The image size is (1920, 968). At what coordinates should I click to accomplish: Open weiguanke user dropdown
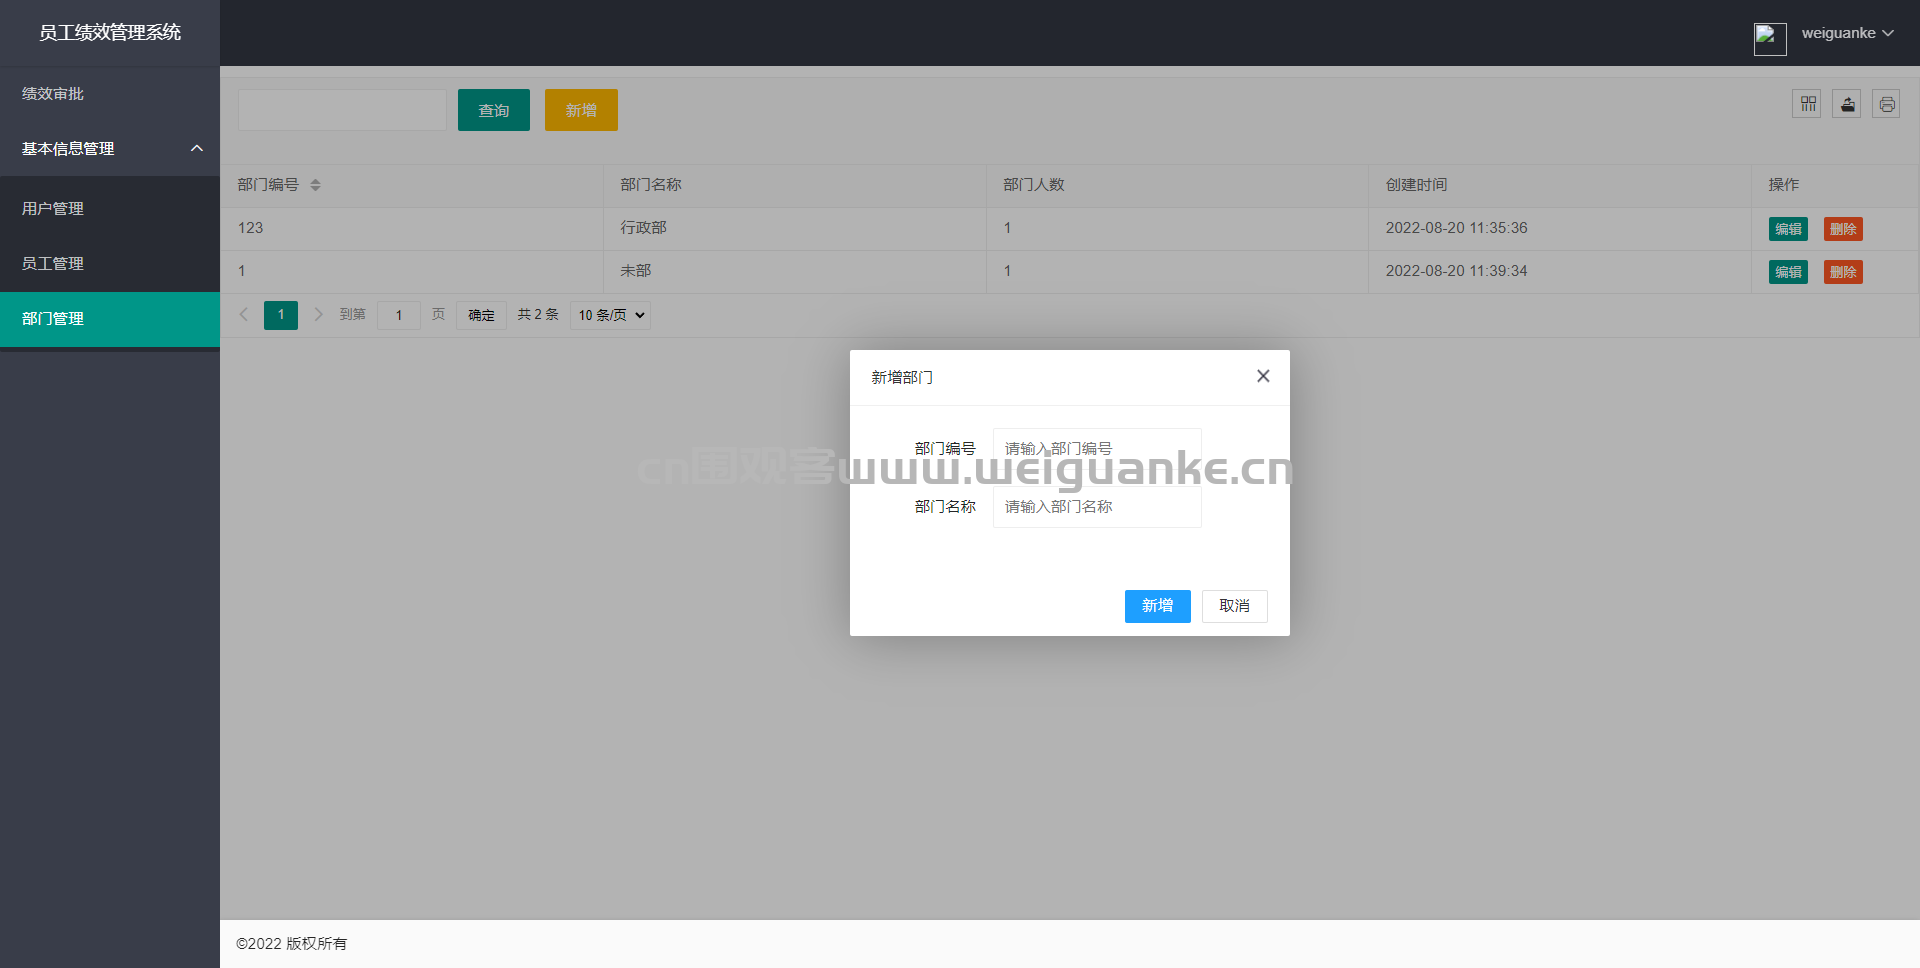pos(1847,33)
